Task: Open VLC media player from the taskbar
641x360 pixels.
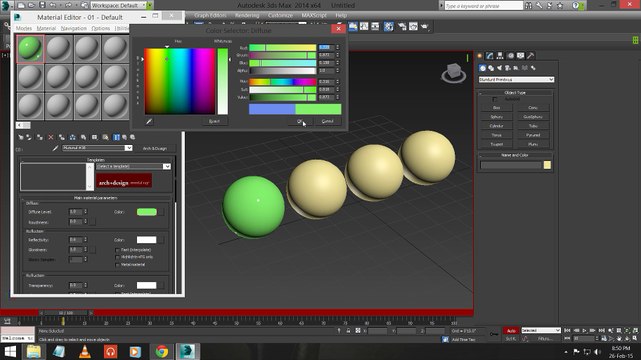Action: click(85, 351)
